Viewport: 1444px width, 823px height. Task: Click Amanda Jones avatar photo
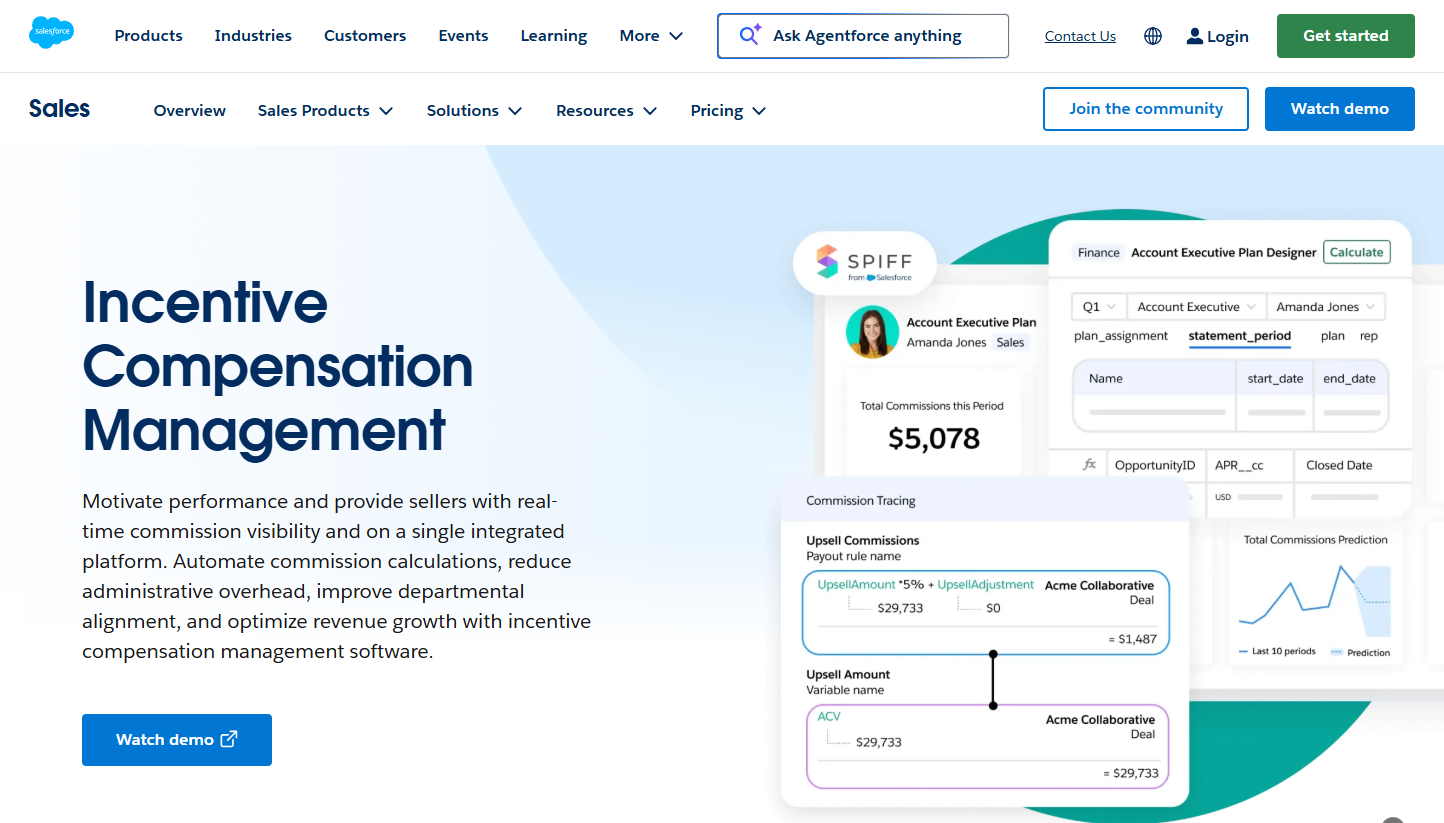tap(872, 332)
